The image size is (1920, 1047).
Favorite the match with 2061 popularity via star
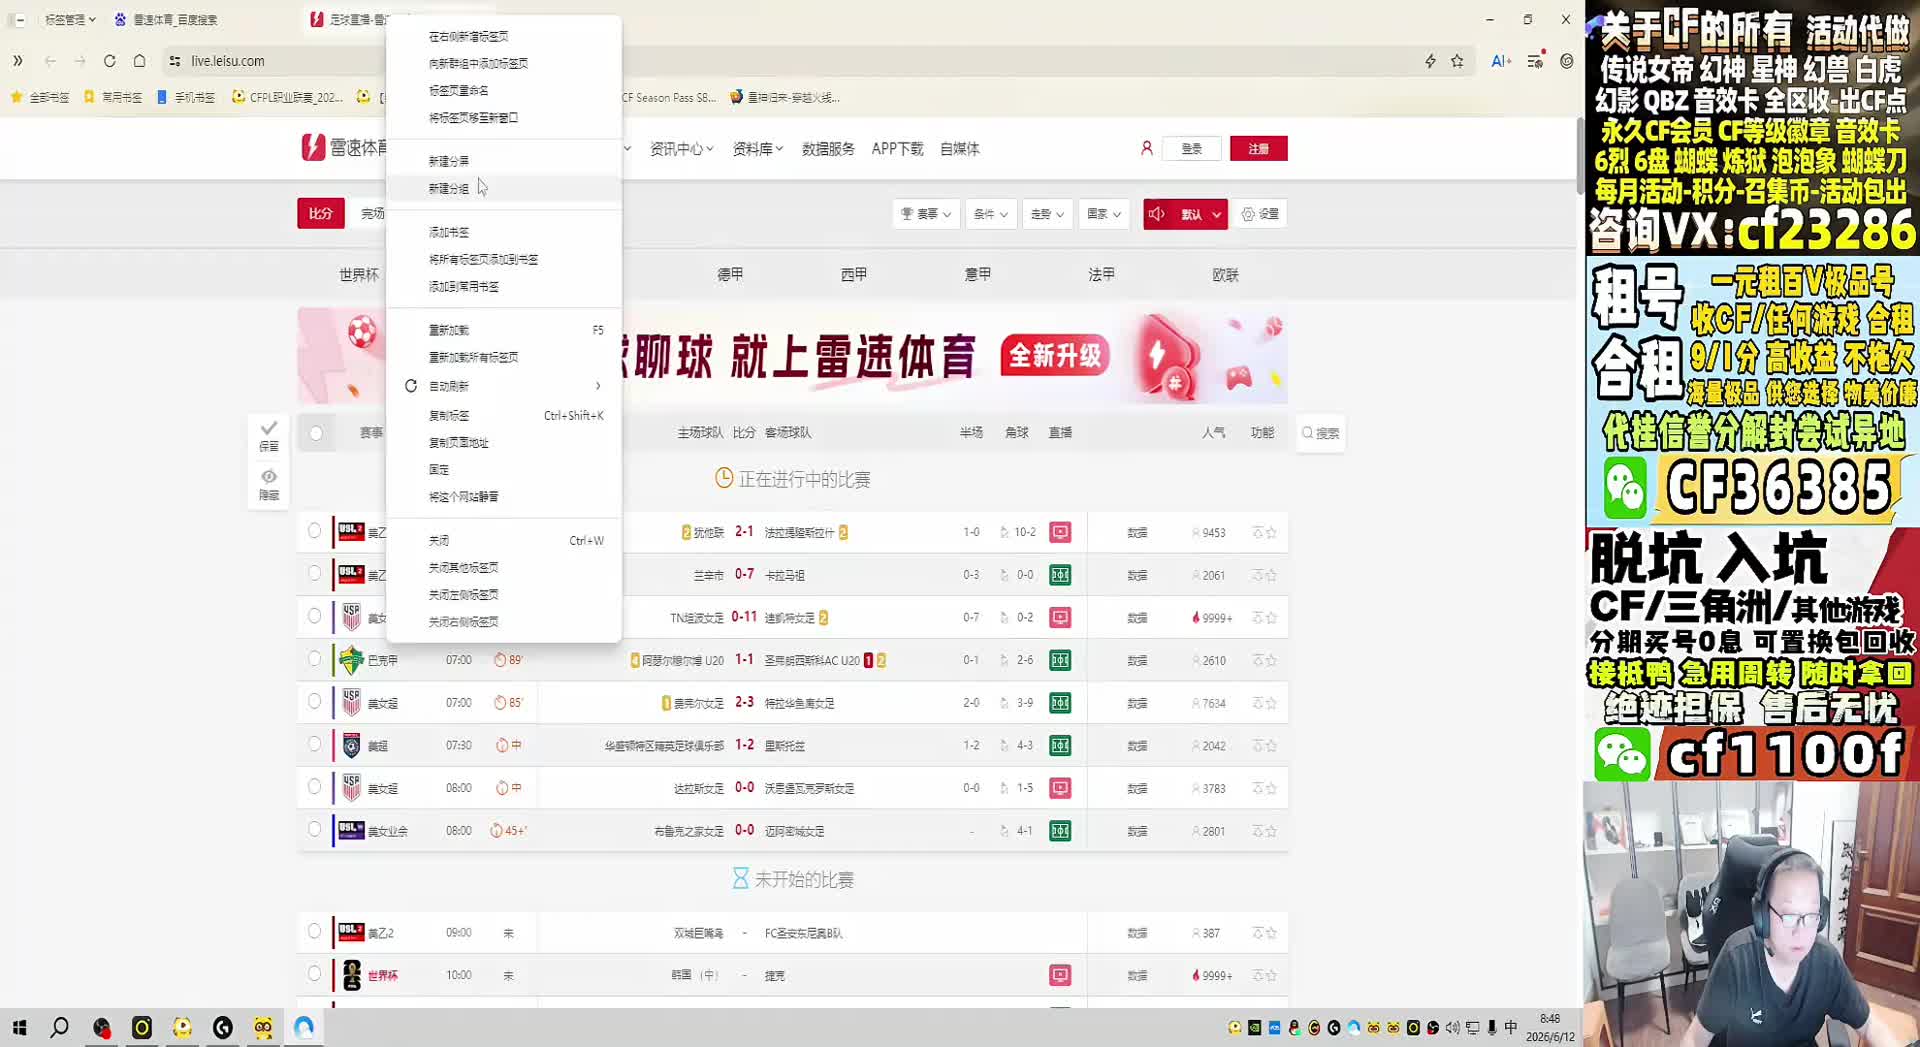tap(1271, 575)
